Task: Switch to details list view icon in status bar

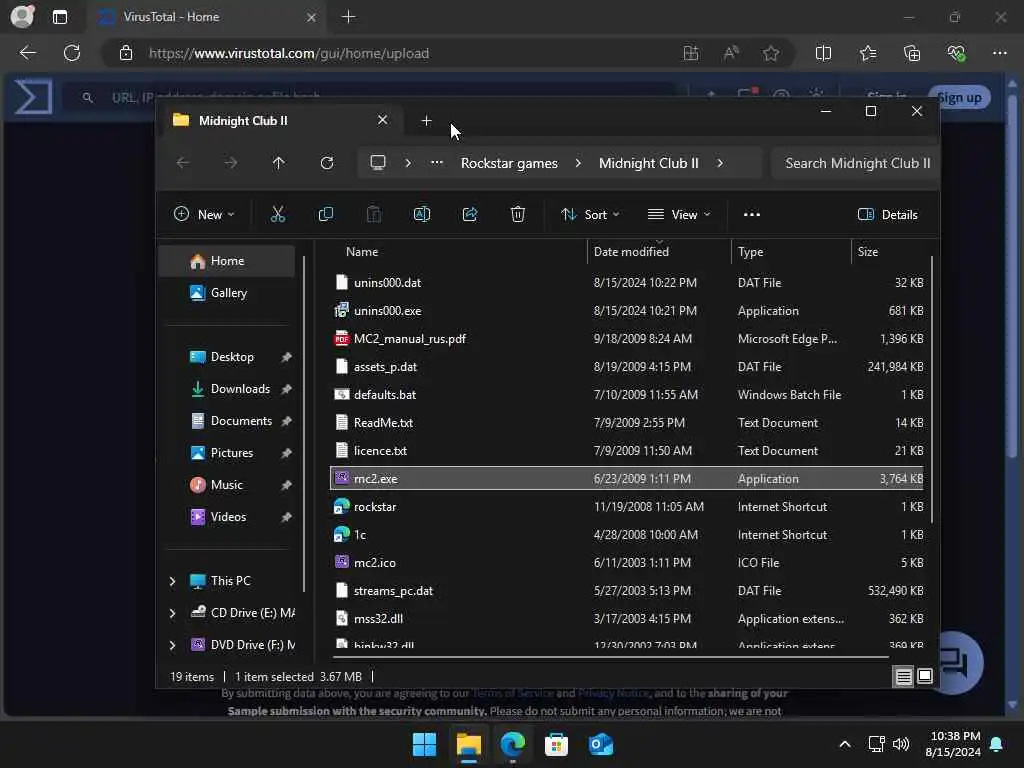Action: 903,677
